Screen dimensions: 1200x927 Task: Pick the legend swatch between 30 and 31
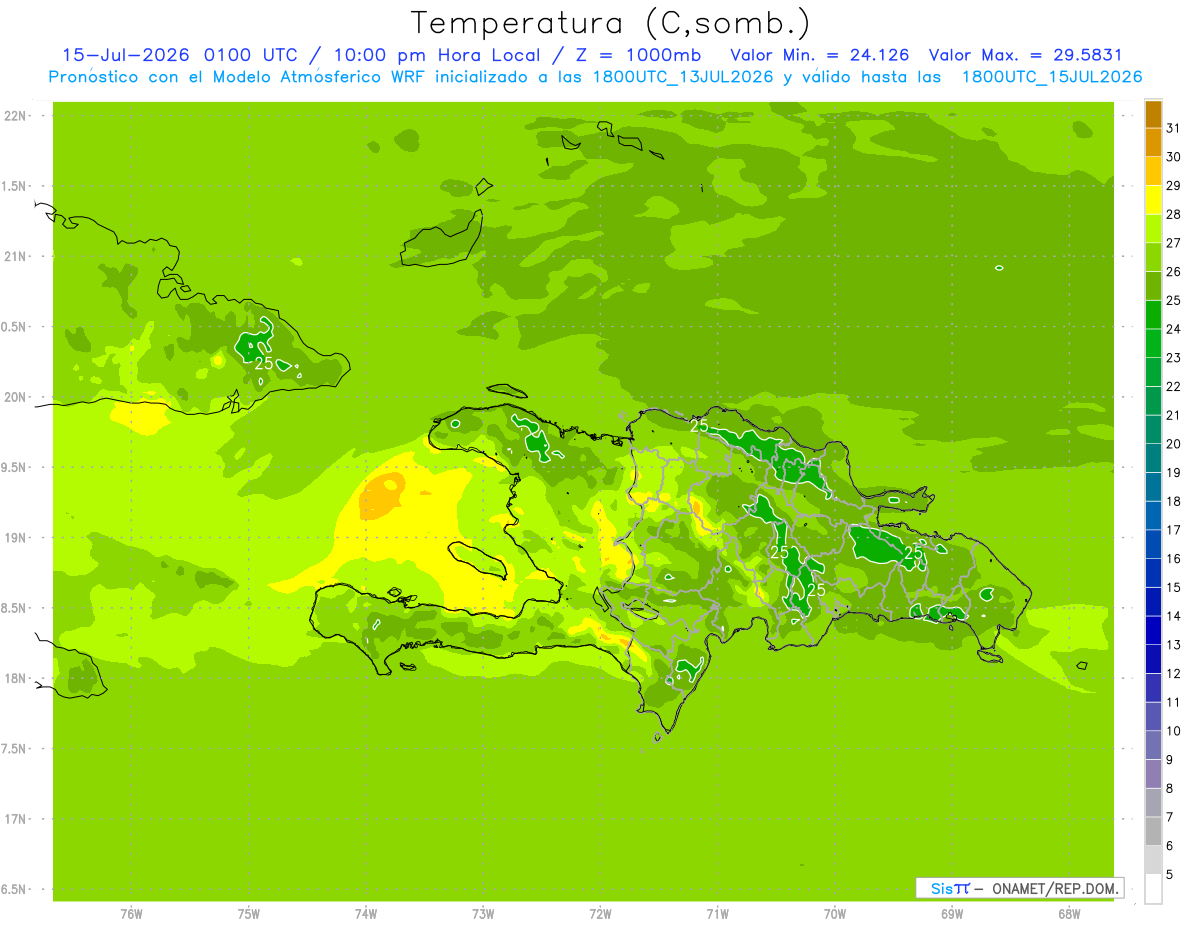point(1153,143)
